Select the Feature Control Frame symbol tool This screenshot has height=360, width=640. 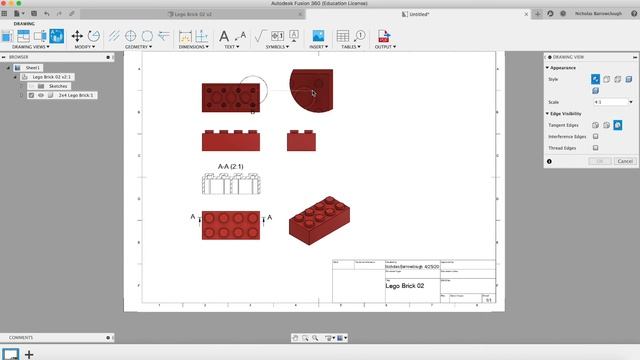[277, 36]
